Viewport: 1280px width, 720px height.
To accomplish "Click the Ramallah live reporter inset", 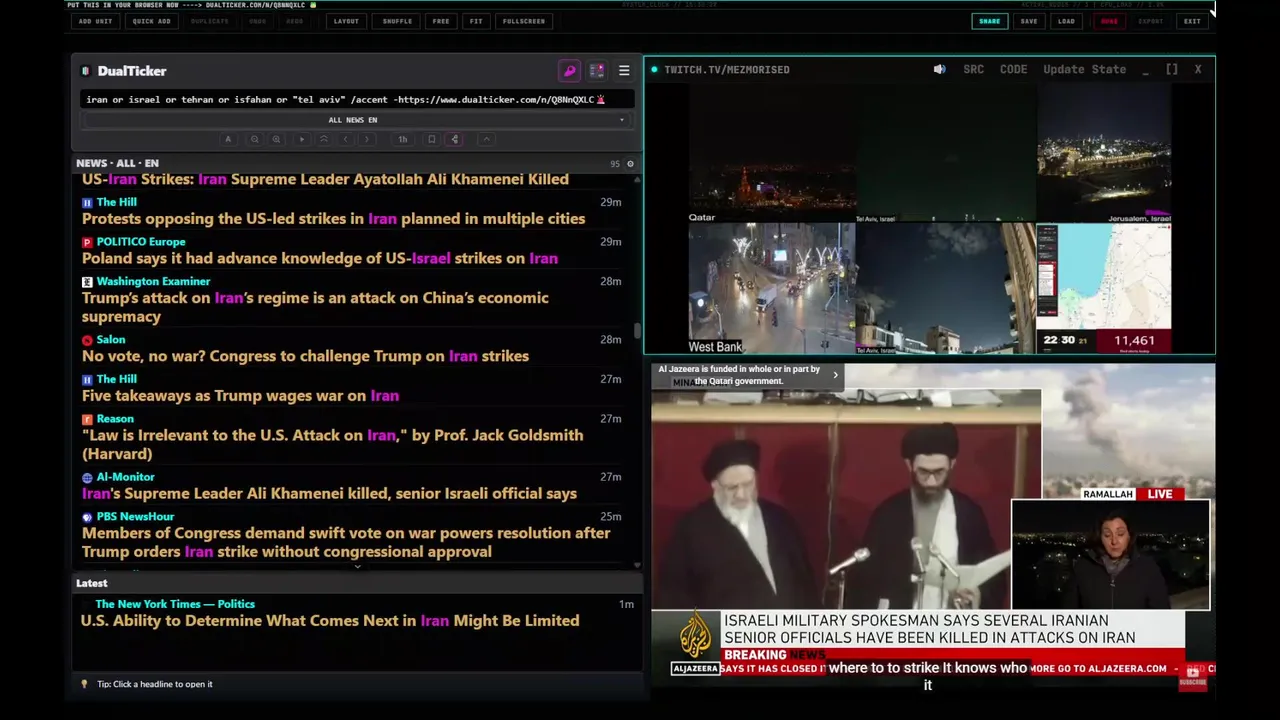I will [1110, 555].
